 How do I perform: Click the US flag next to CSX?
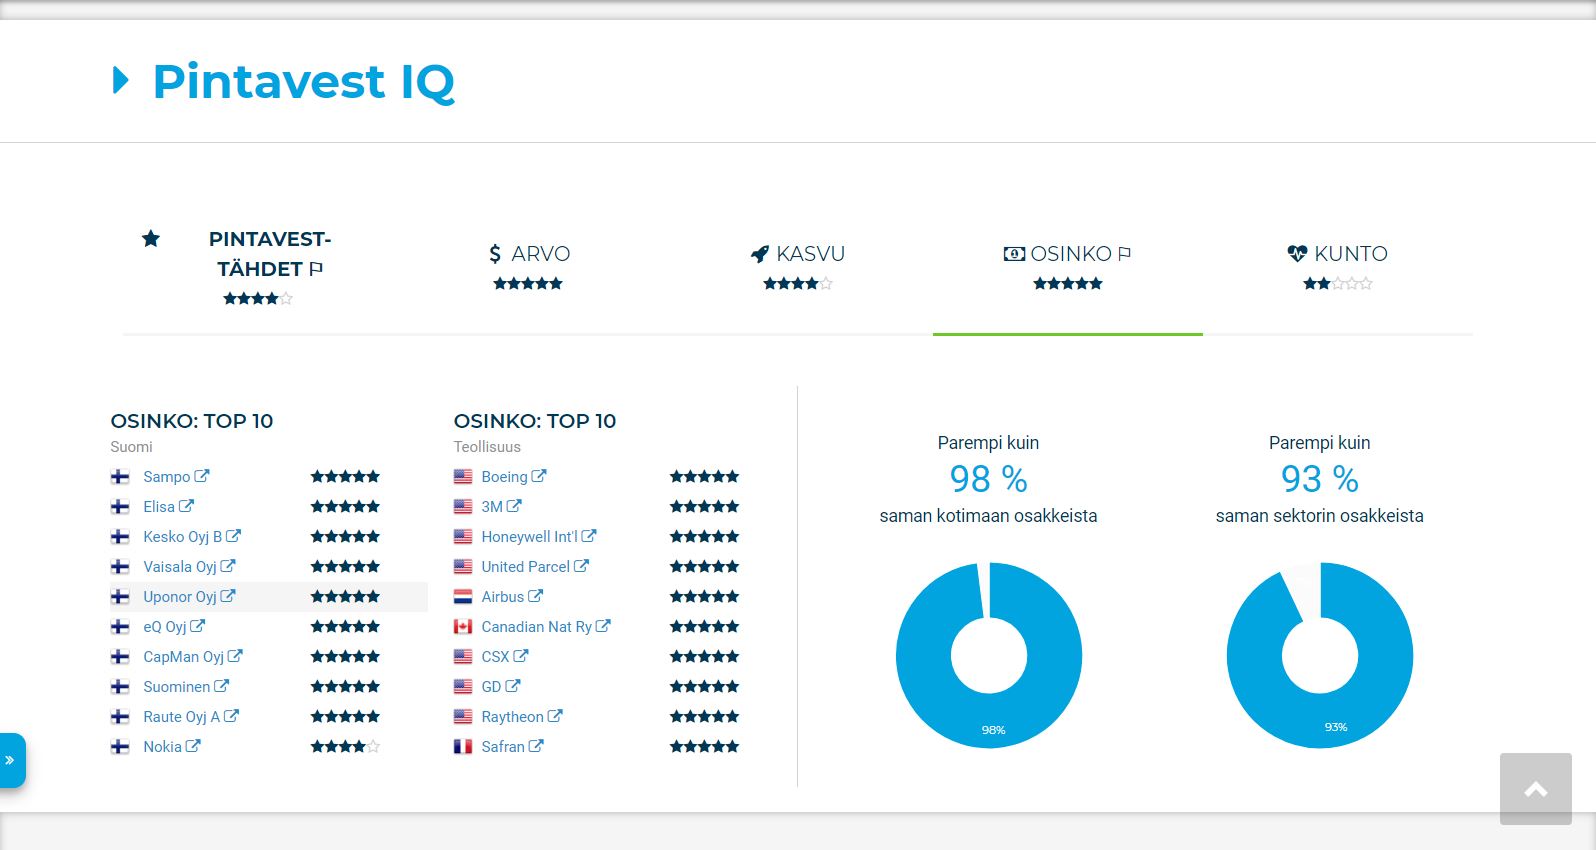click(463, 657)
